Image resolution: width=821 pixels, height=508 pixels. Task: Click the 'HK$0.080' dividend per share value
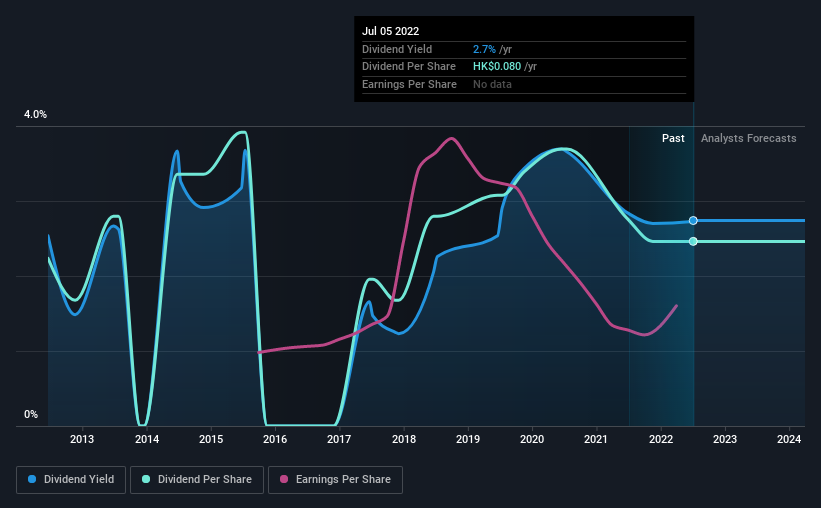tap(497, 67)
